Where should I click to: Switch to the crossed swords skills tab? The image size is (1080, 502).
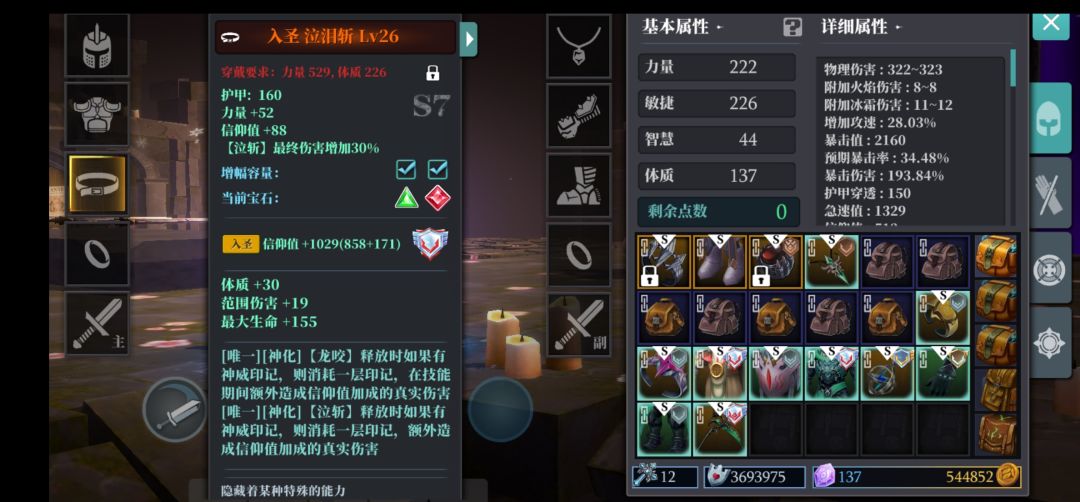[1050, 194]
